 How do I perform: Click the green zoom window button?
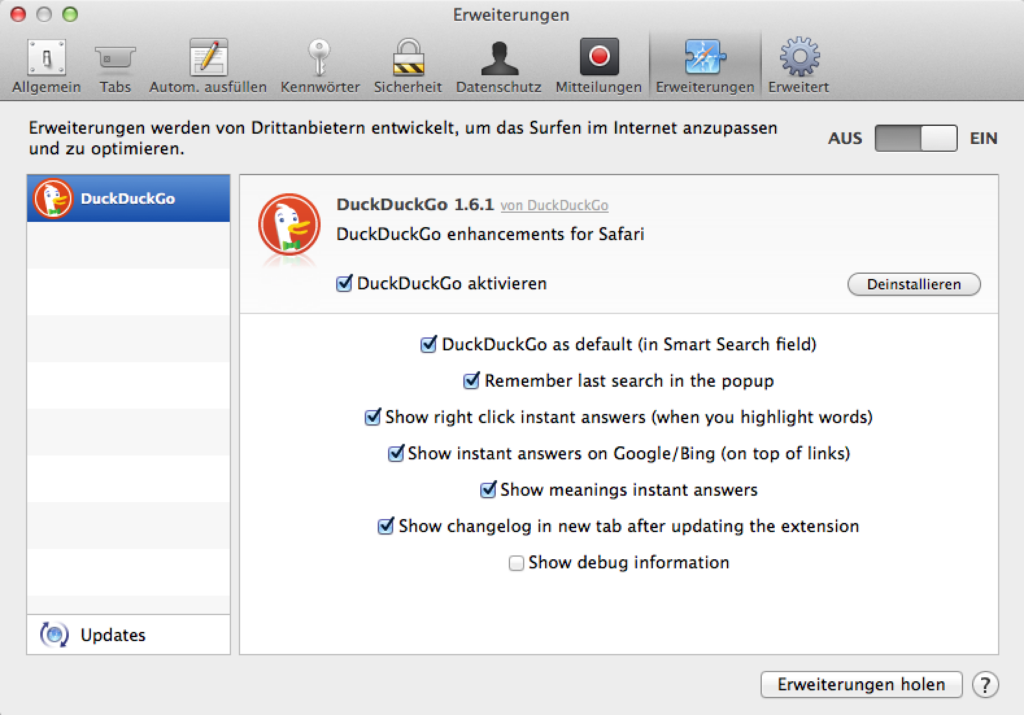tap(70, 14)
